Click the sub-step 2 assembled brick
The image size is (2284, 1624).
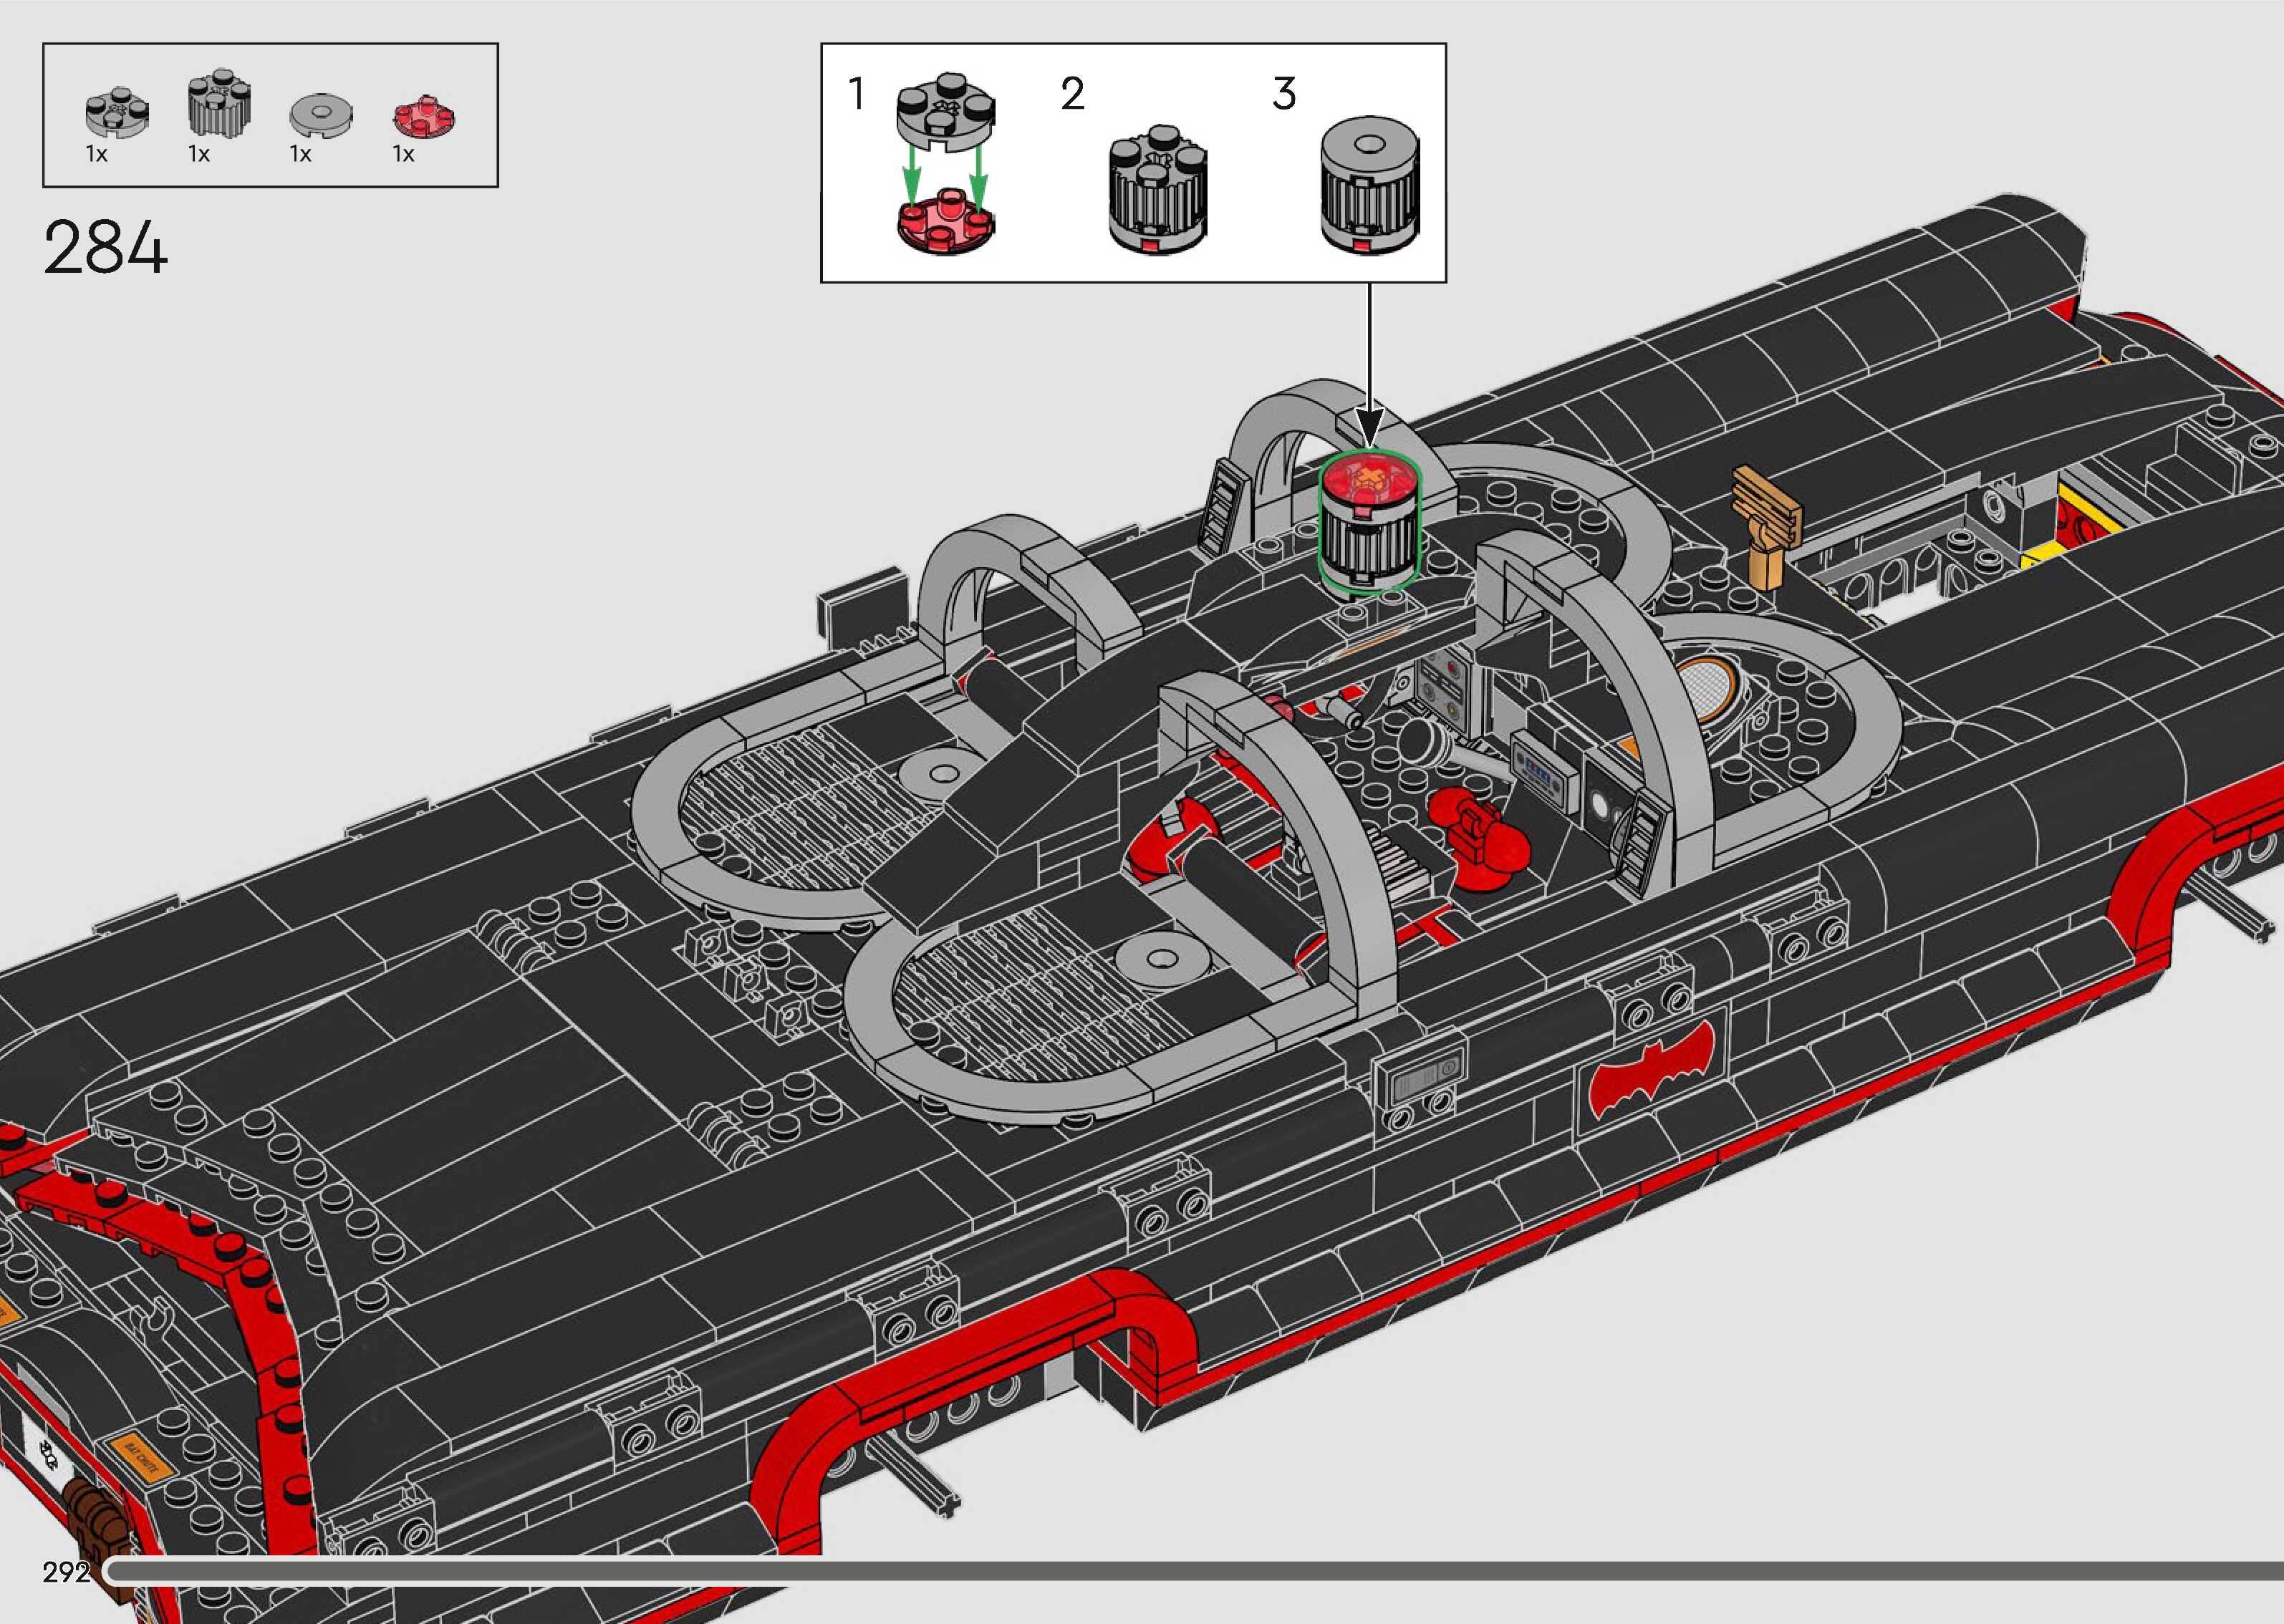click(x=1158, y=190)
